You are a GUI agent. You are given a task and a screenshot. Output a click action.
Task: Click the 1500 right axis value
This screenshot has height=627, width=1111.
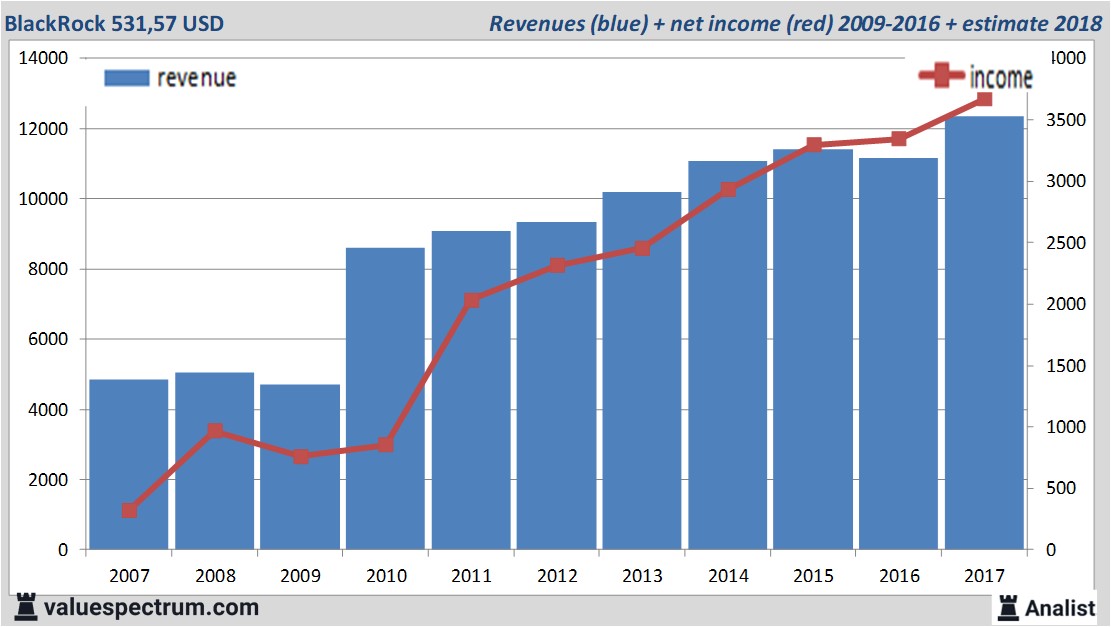click(x=1066, y=366)
